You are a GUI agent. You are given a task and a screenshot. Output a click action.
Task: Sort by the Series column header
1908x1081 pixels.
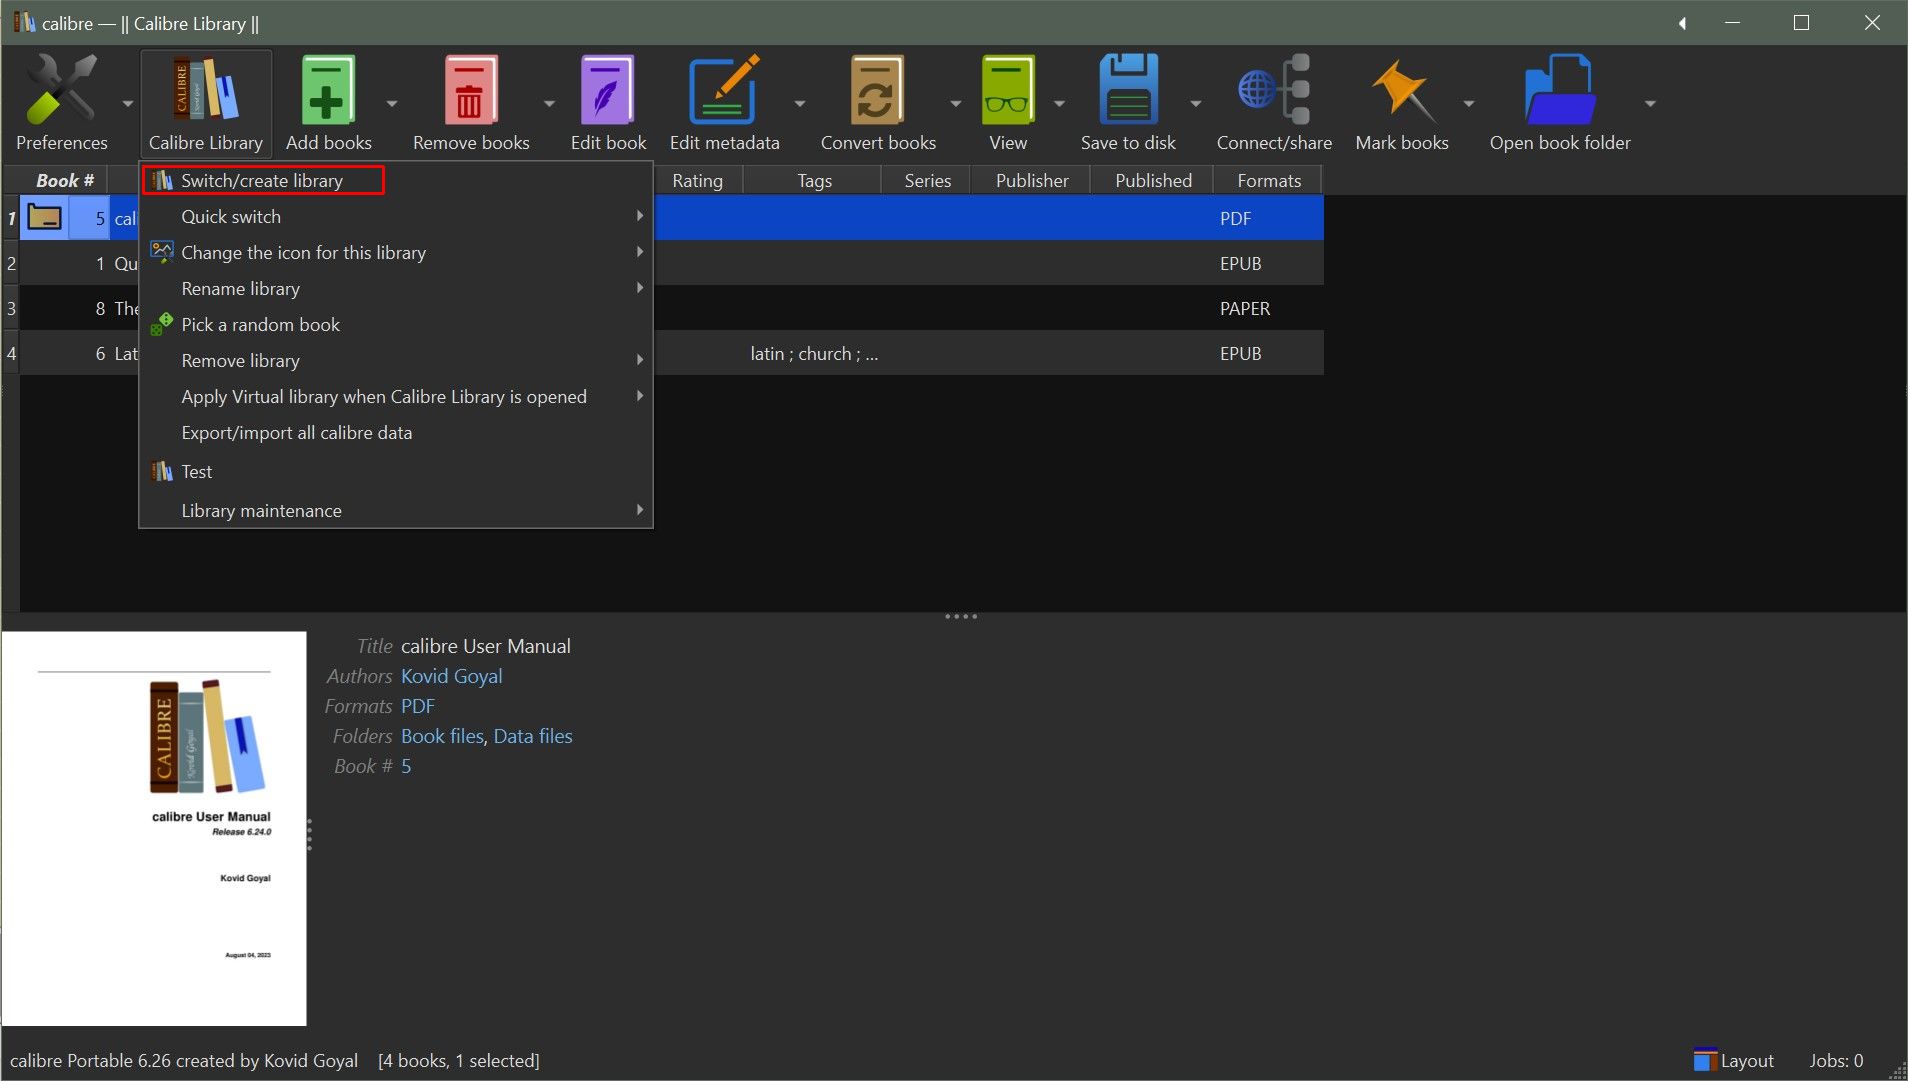(x=927, y=180)
